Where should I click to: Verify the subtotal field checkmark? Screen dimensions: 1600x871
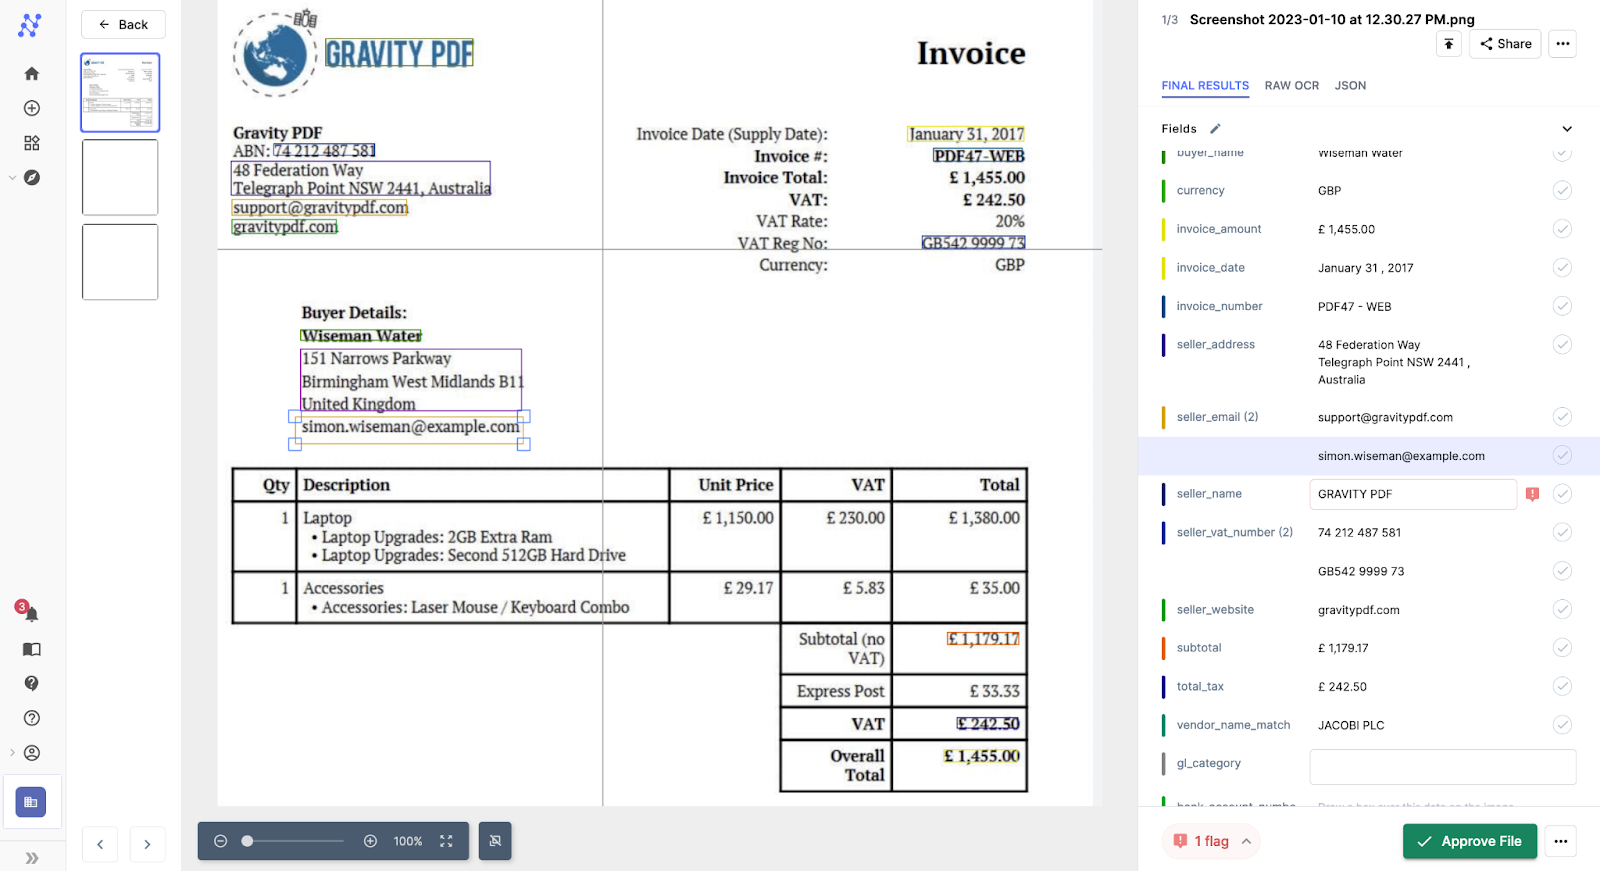coord(1562,648)
